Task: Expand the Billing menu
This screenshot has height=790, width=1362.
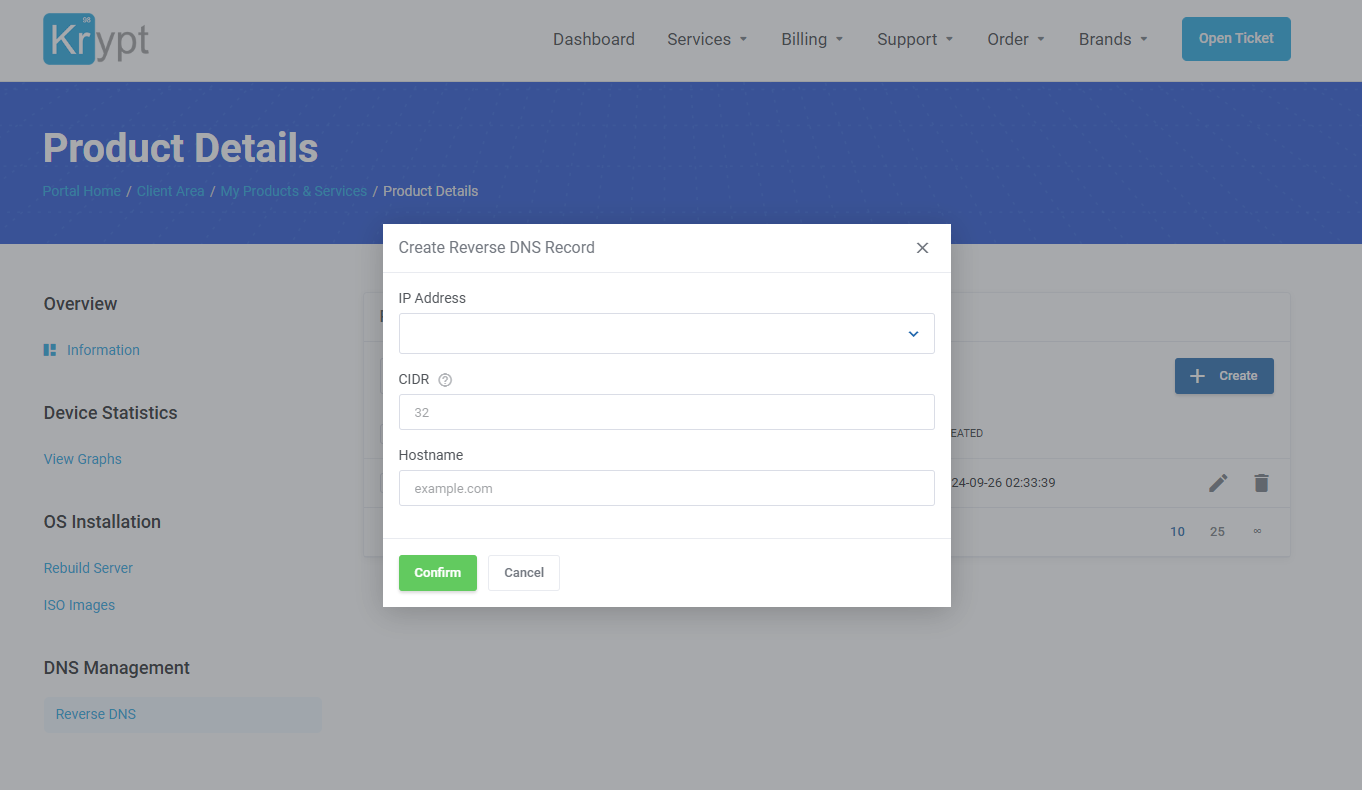Action: [812, 39]
